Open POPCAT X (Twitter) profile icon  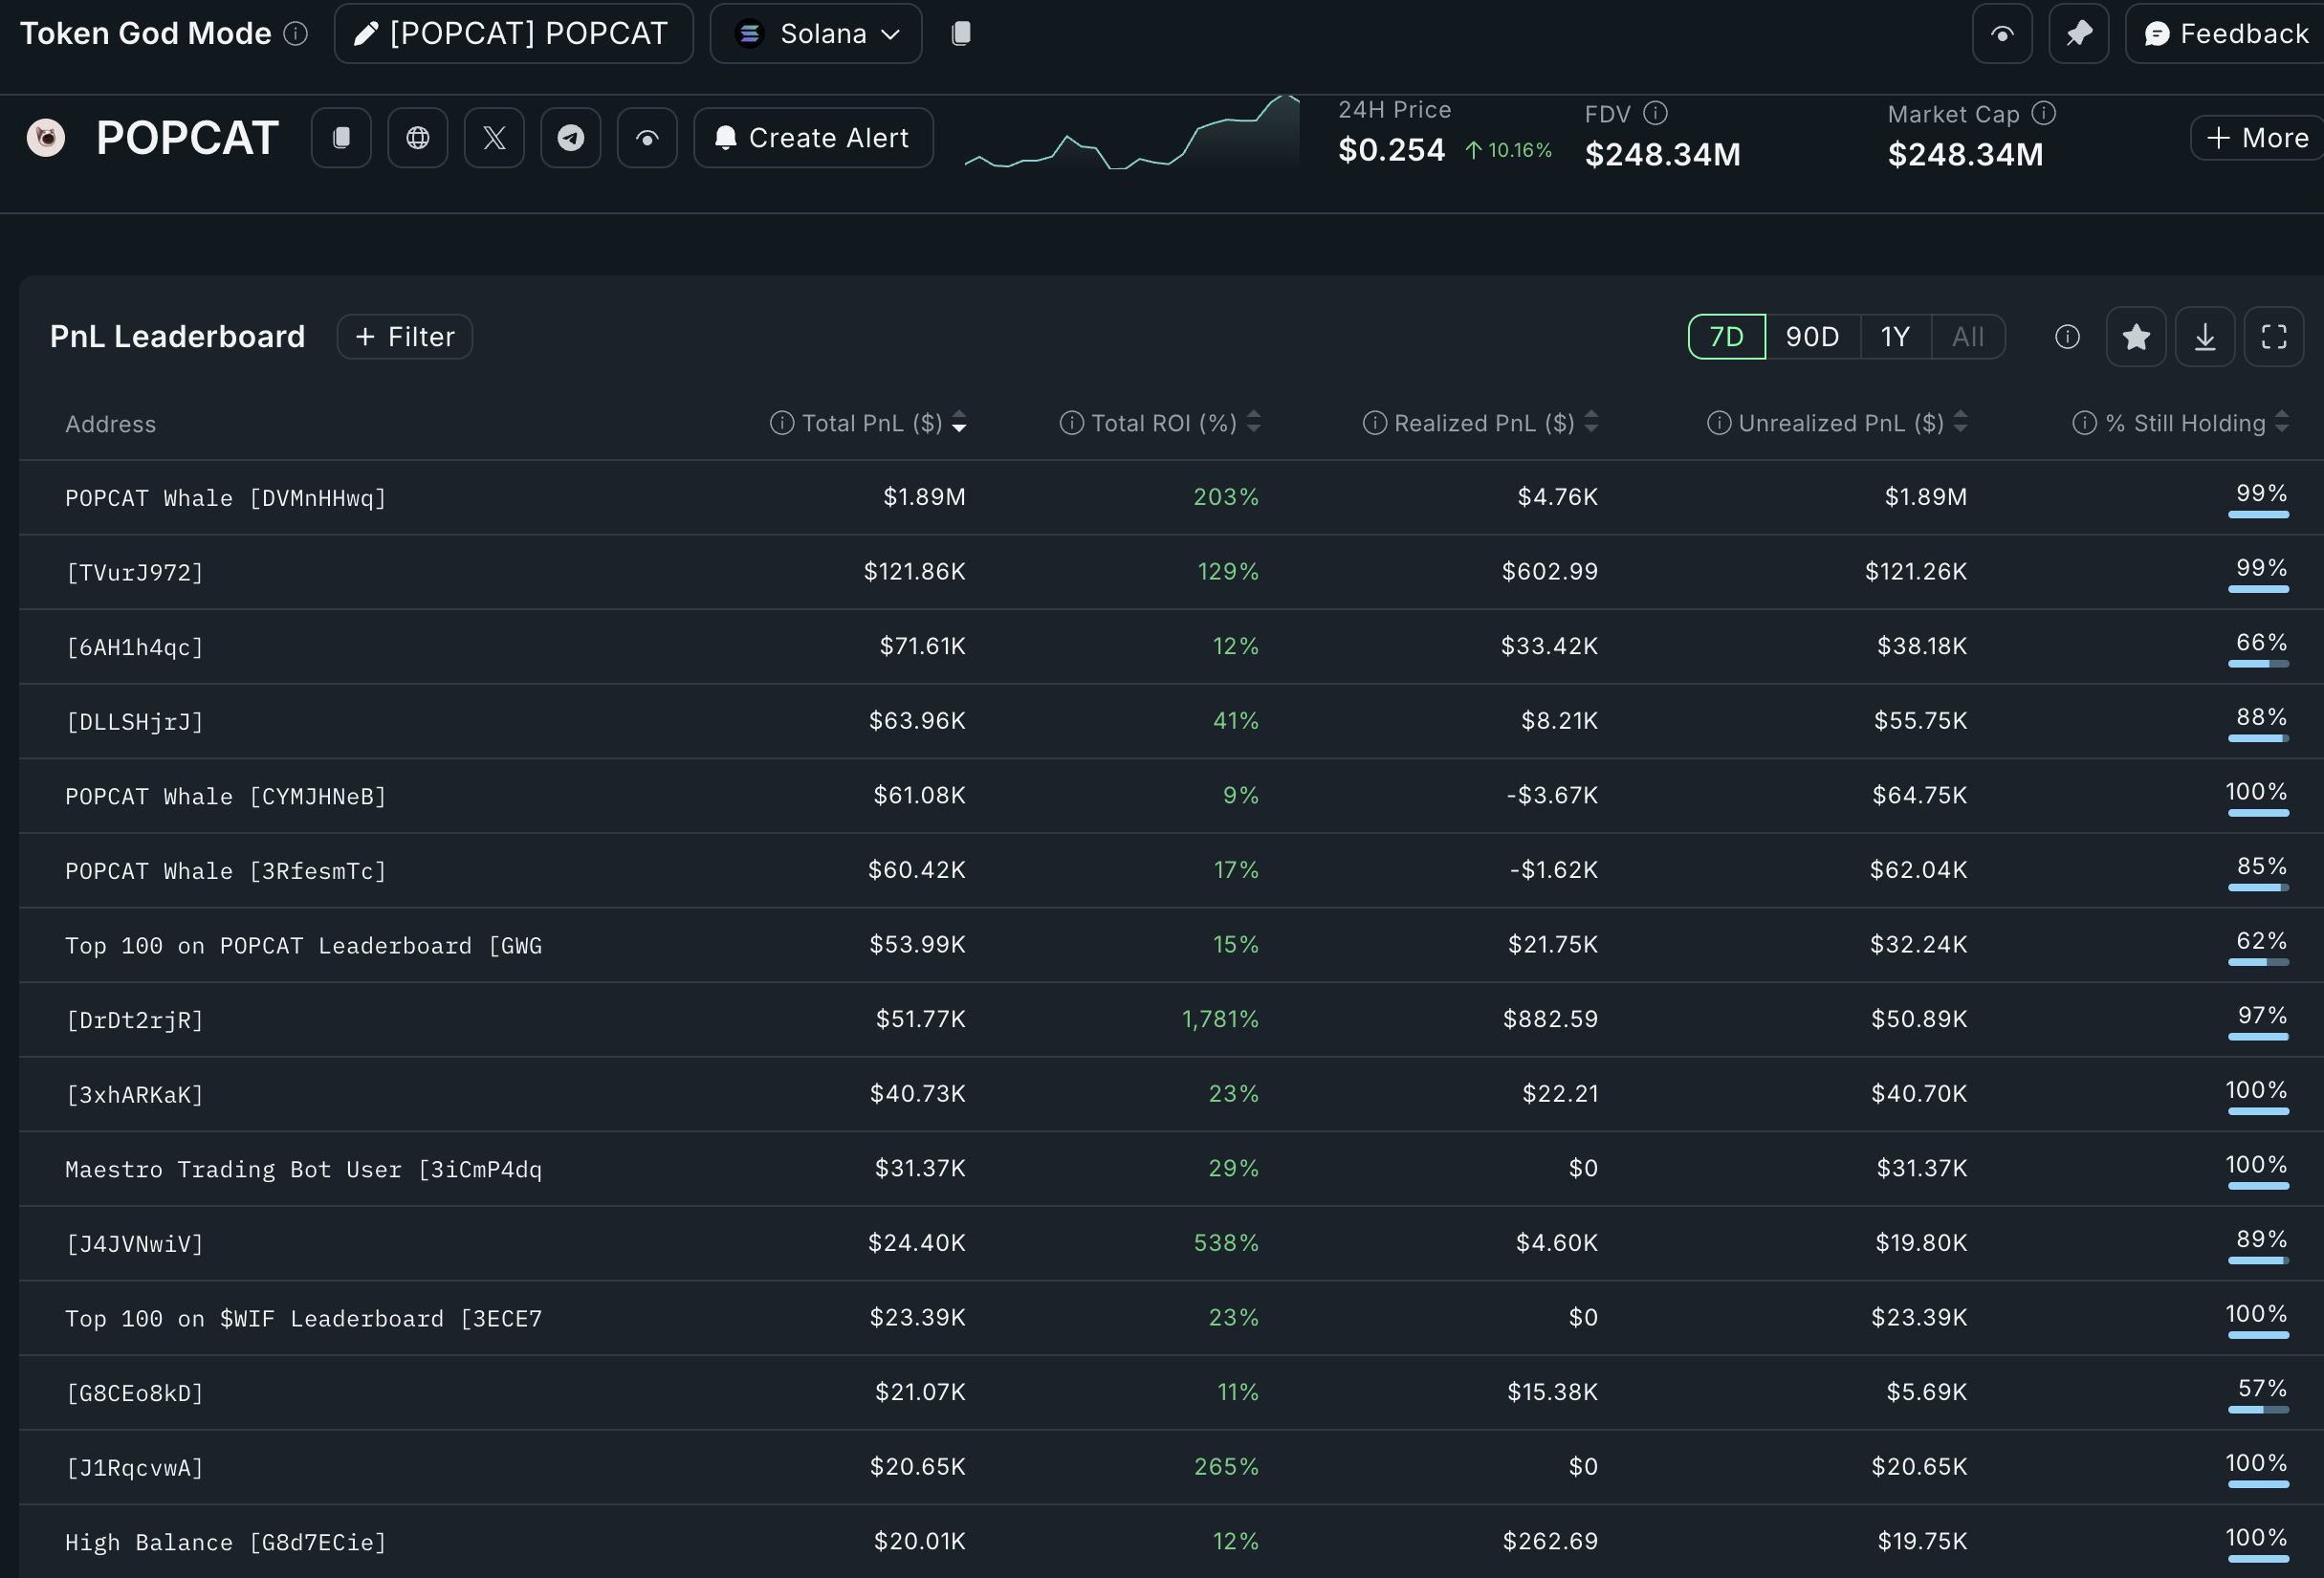point(494,138)
